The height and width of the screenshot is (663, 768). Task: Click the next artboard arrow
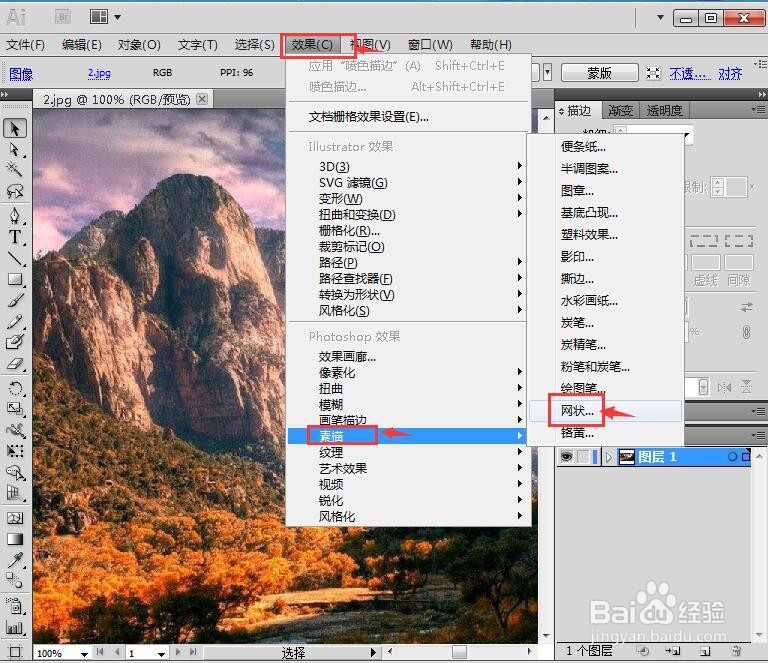[178, 652]
